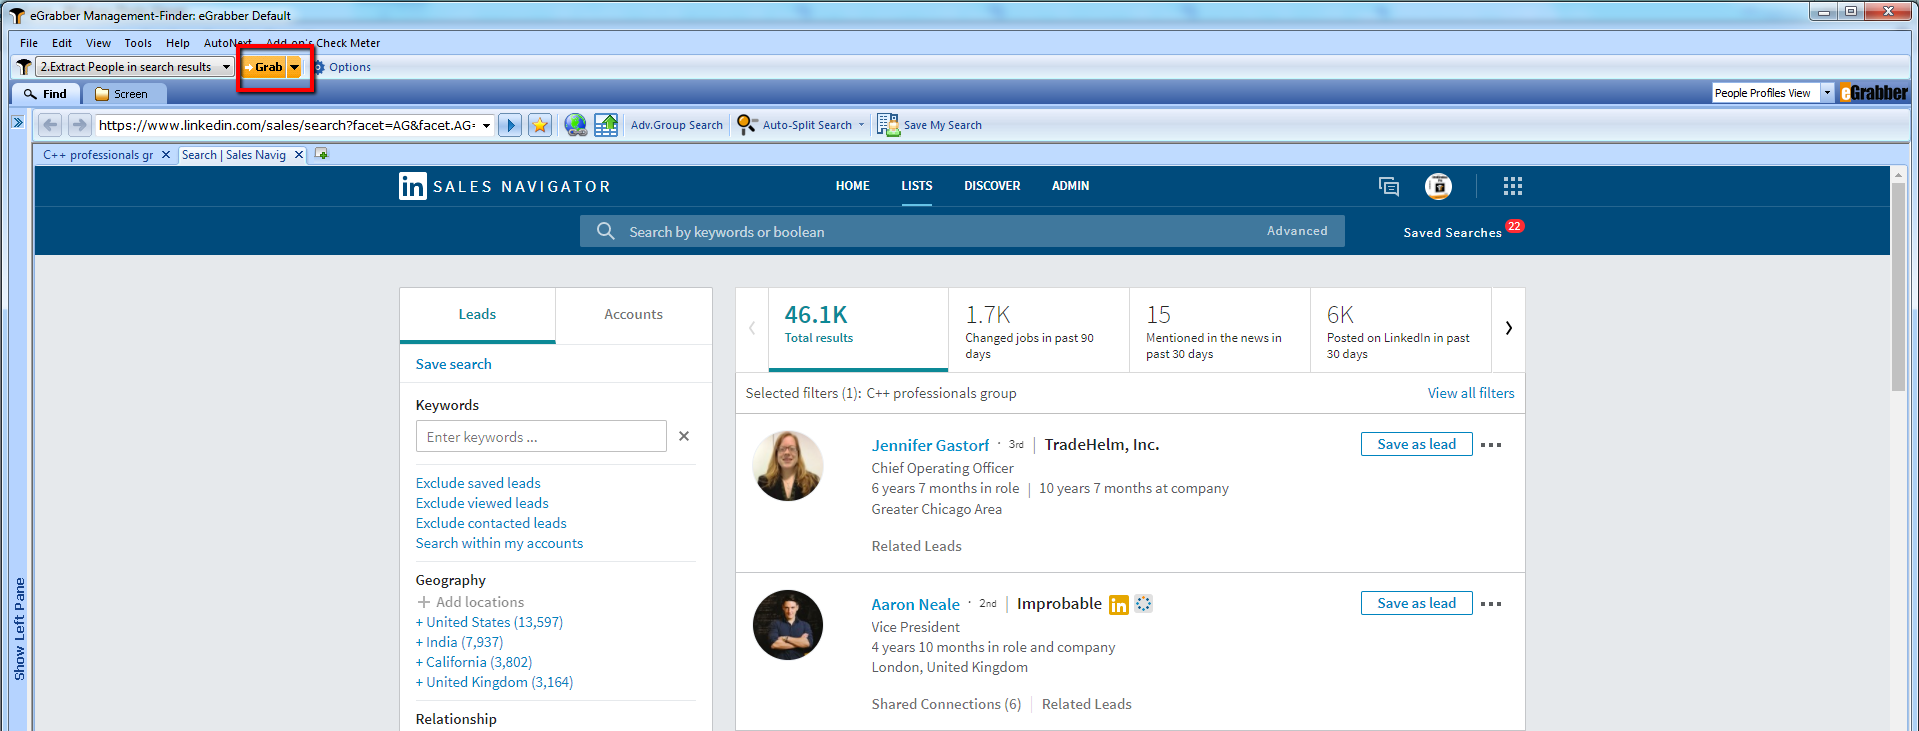Click the LinkedIn Sales Navigator logo

504,186
